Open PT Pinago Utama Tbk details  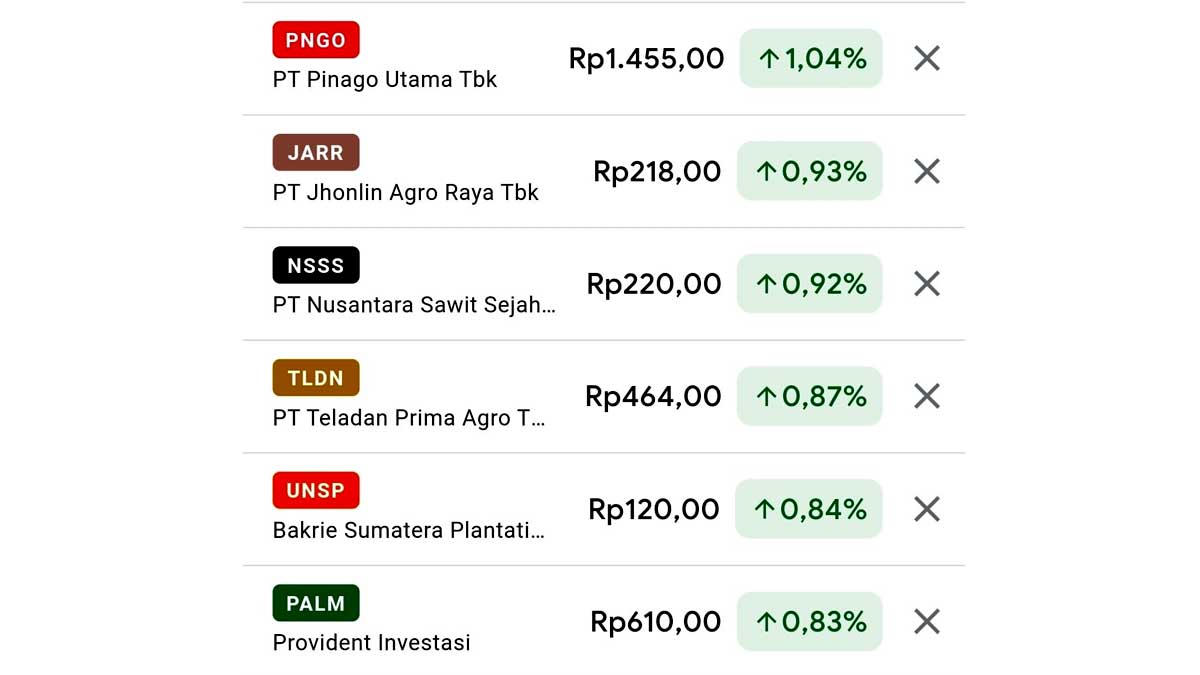tap(384, 79)
